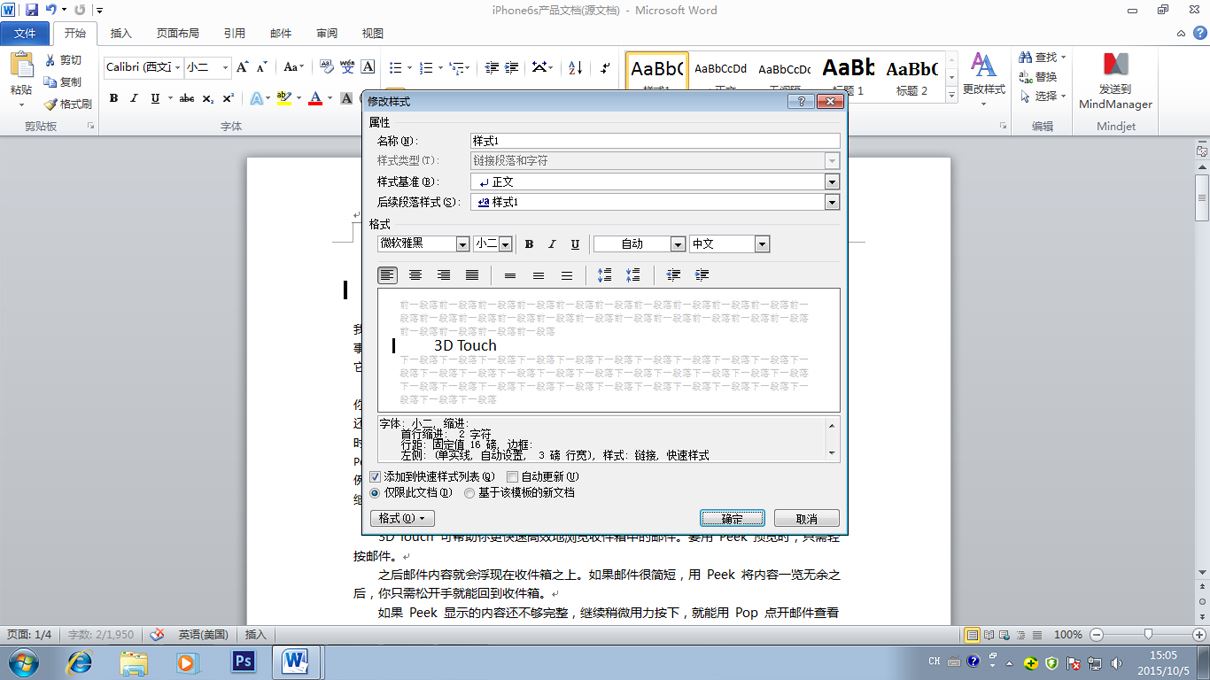This screenshot has height=680, width=1210.
Task: Click the zoom slider in status bar
Action: (x=1148, y=634)
